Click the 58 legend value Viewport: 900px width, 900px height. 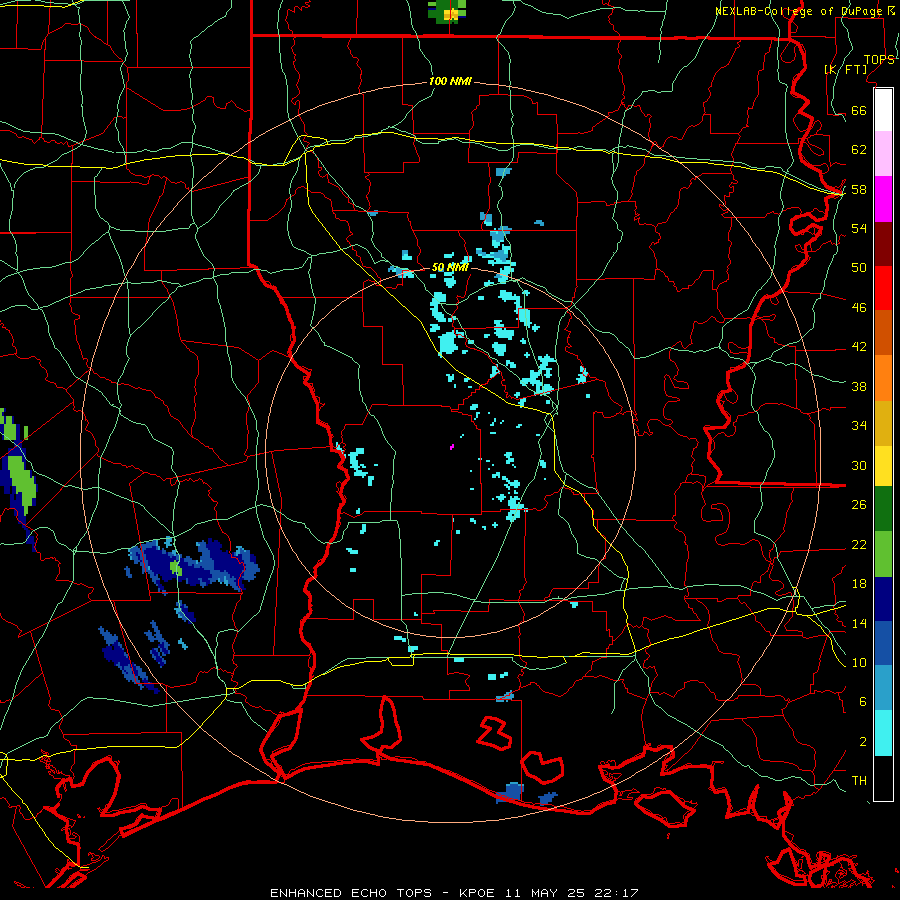pyautogui.click(x=859, y=189)
